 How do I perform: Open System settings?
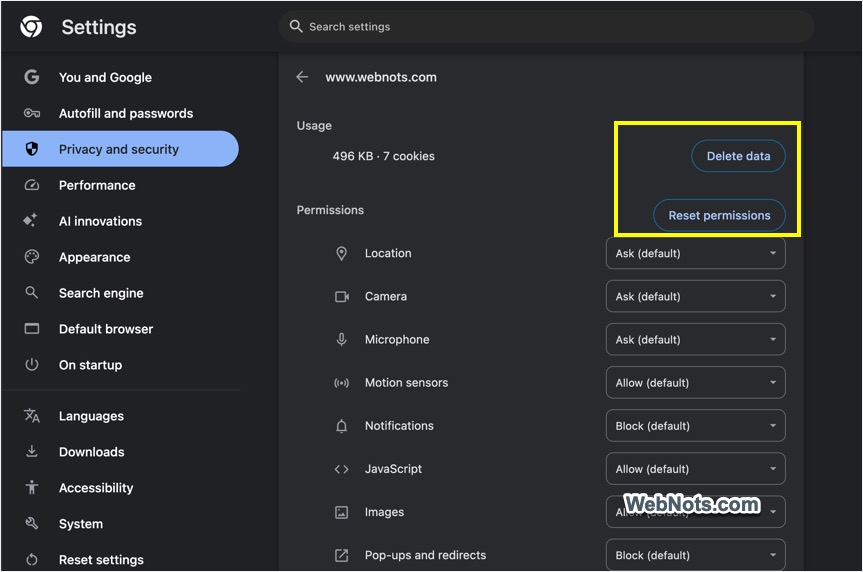tap(120, 524)
